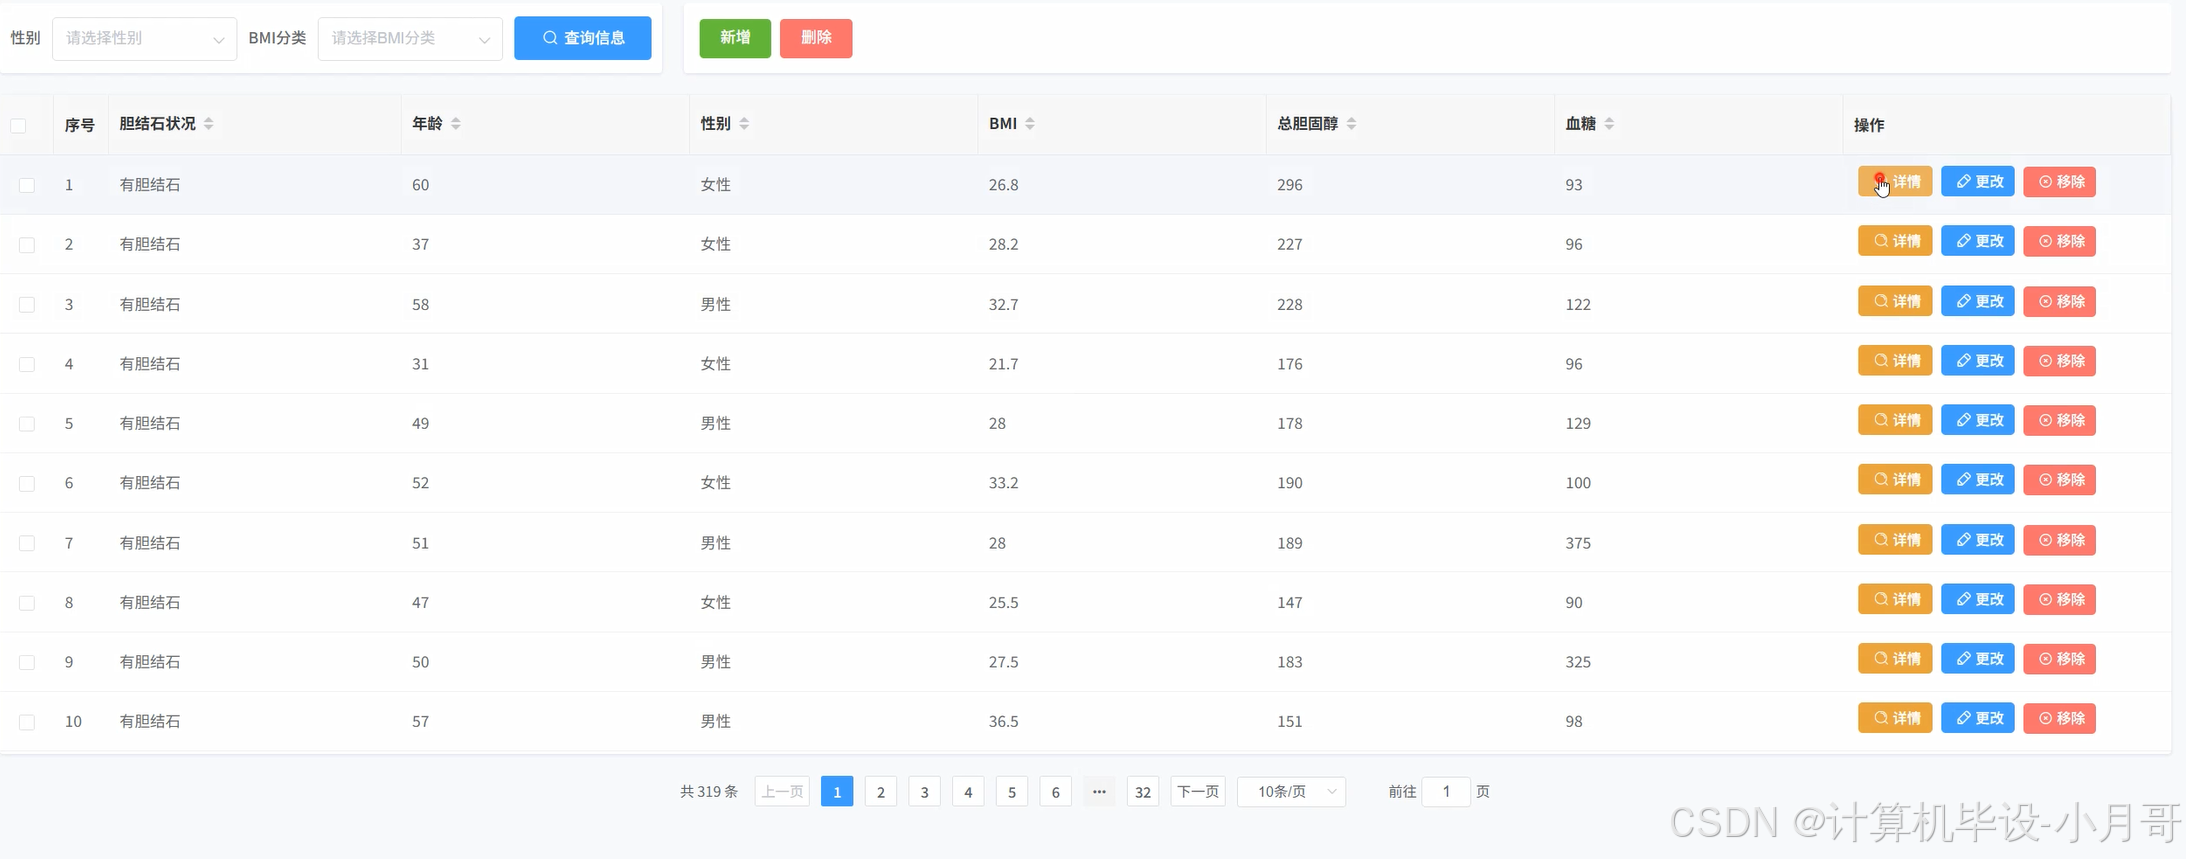This screenshot has height=859, width=2186.
Task: Click 移除 remove button for row 4
Action: [x=2060, y=361]
